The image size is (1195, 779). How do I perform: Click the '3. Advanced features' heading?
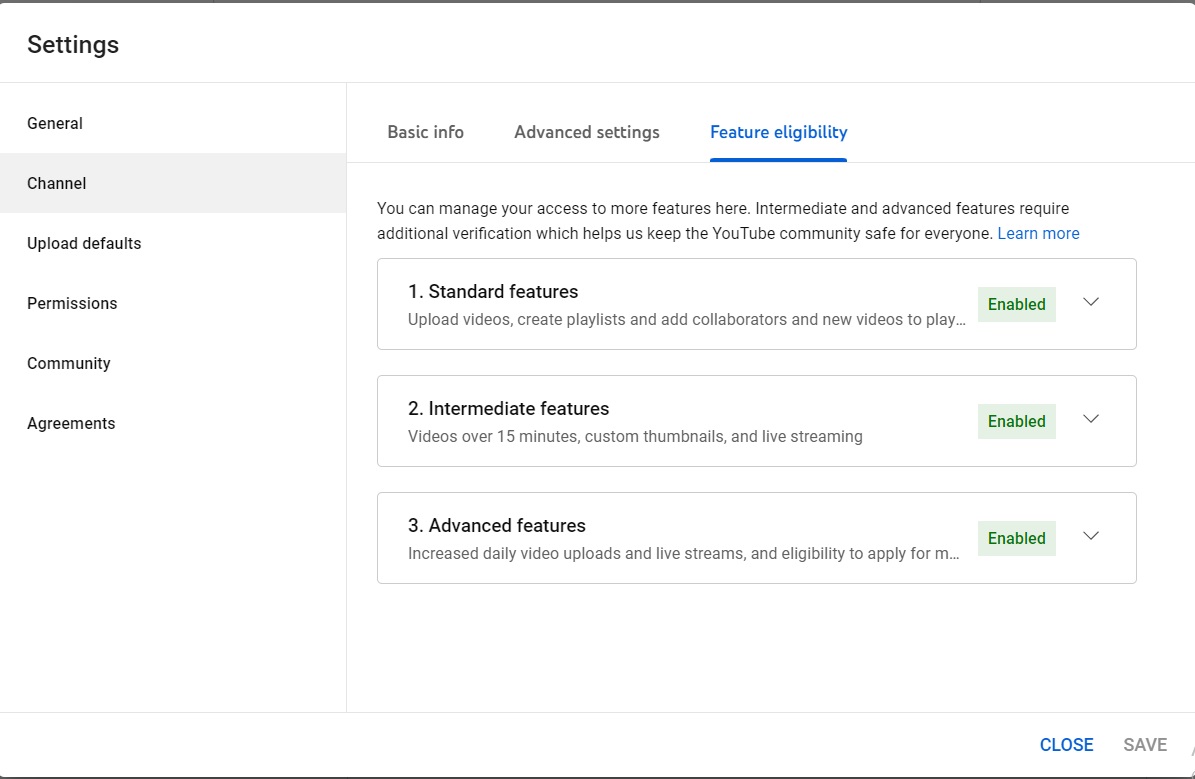(497, 525)
